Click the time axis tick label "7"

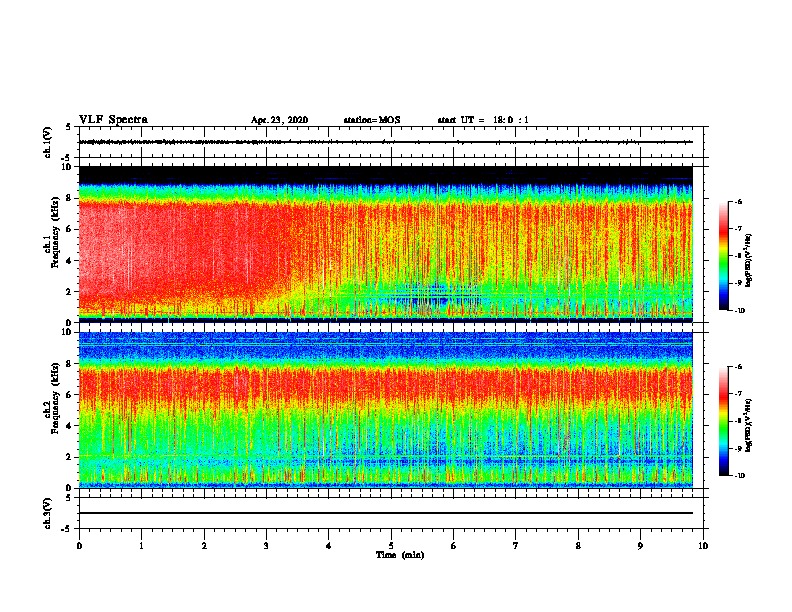coord(516,545)
